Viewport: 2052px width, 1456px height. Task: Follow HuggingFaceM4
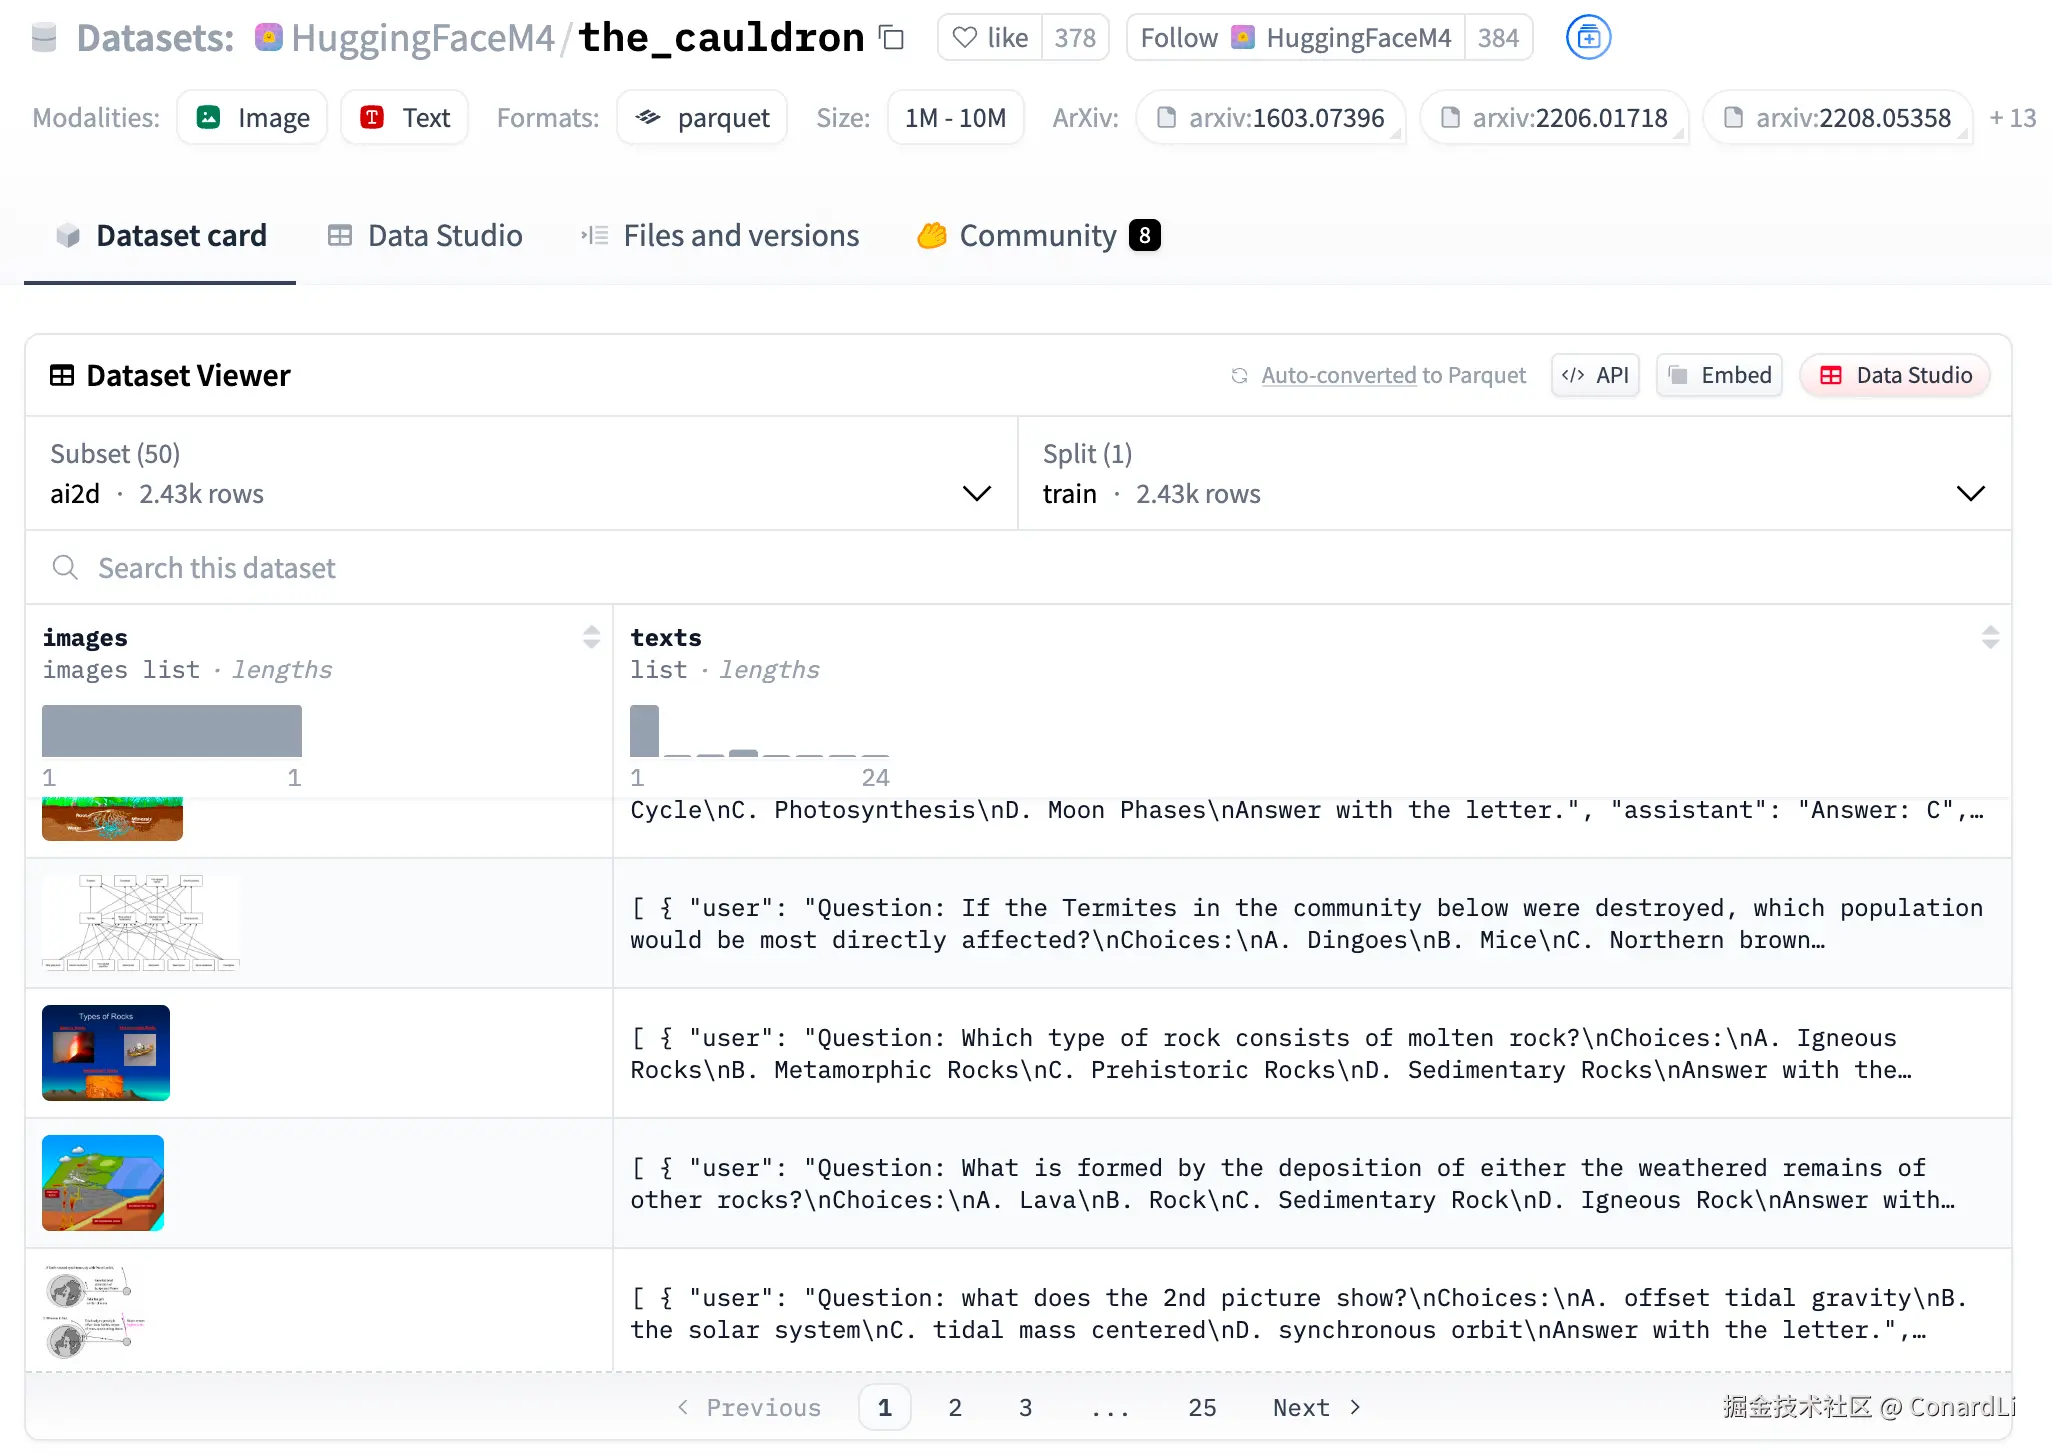pyautogui.click(x=1179, y=37)
